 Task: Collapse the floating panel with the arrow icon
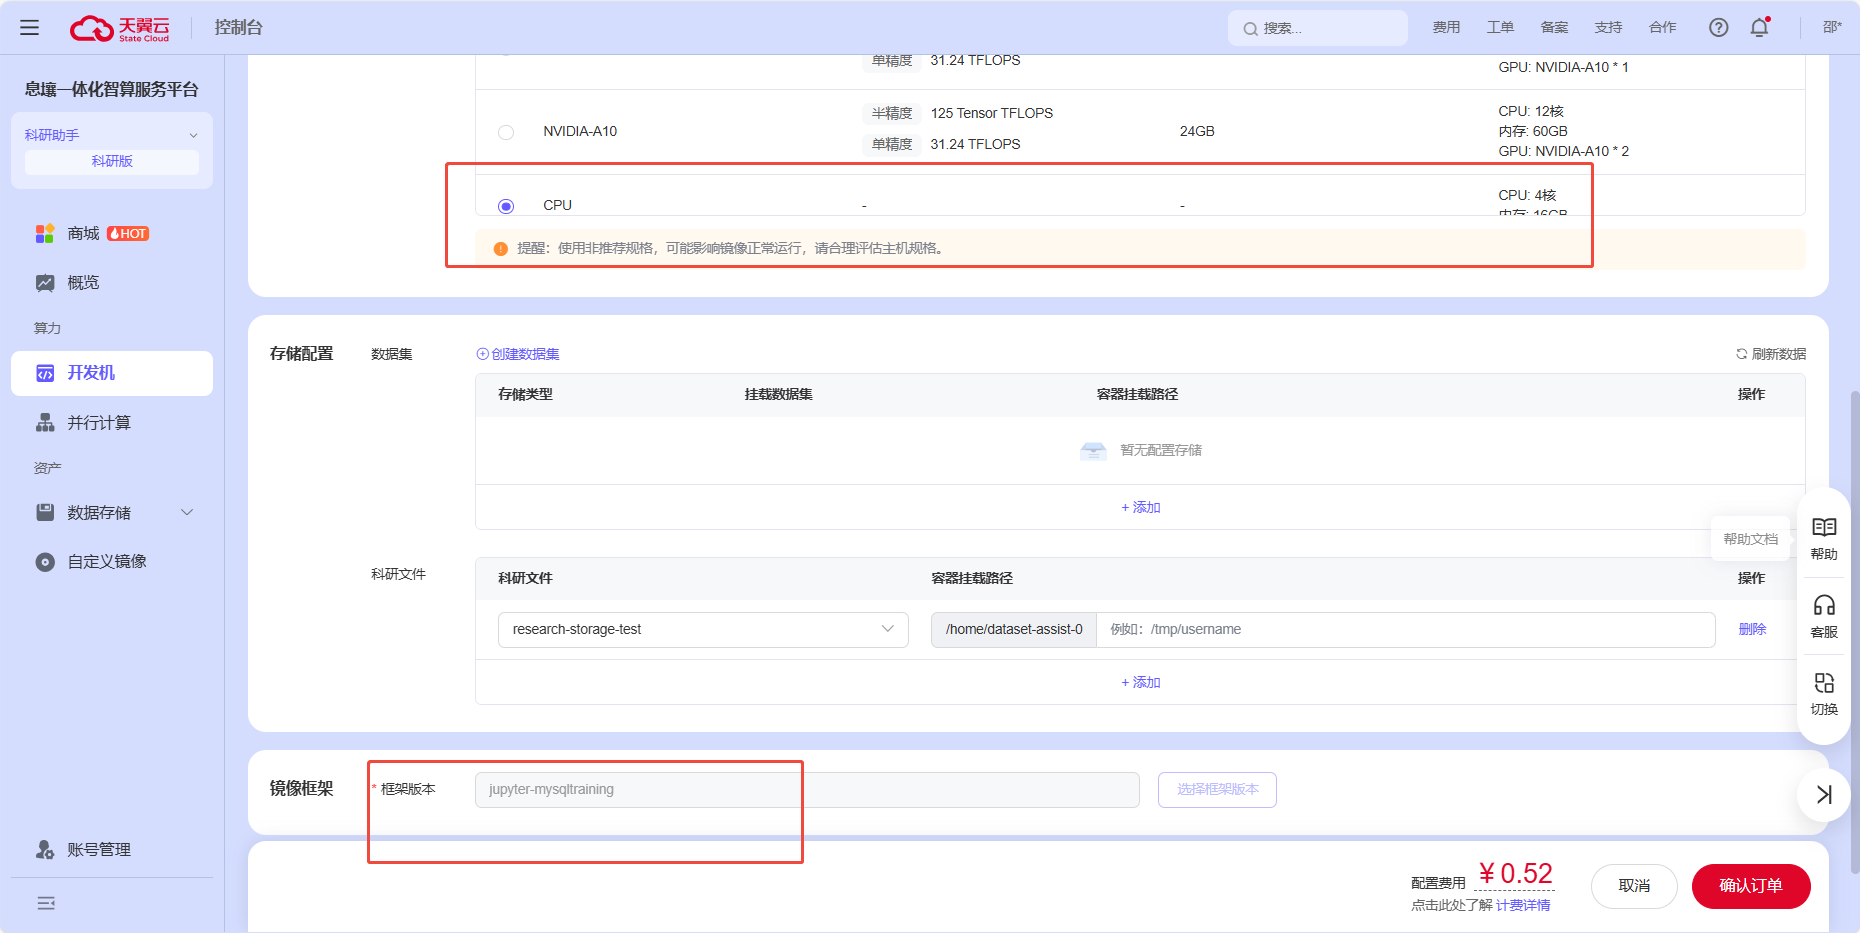tap(1824, 795)
